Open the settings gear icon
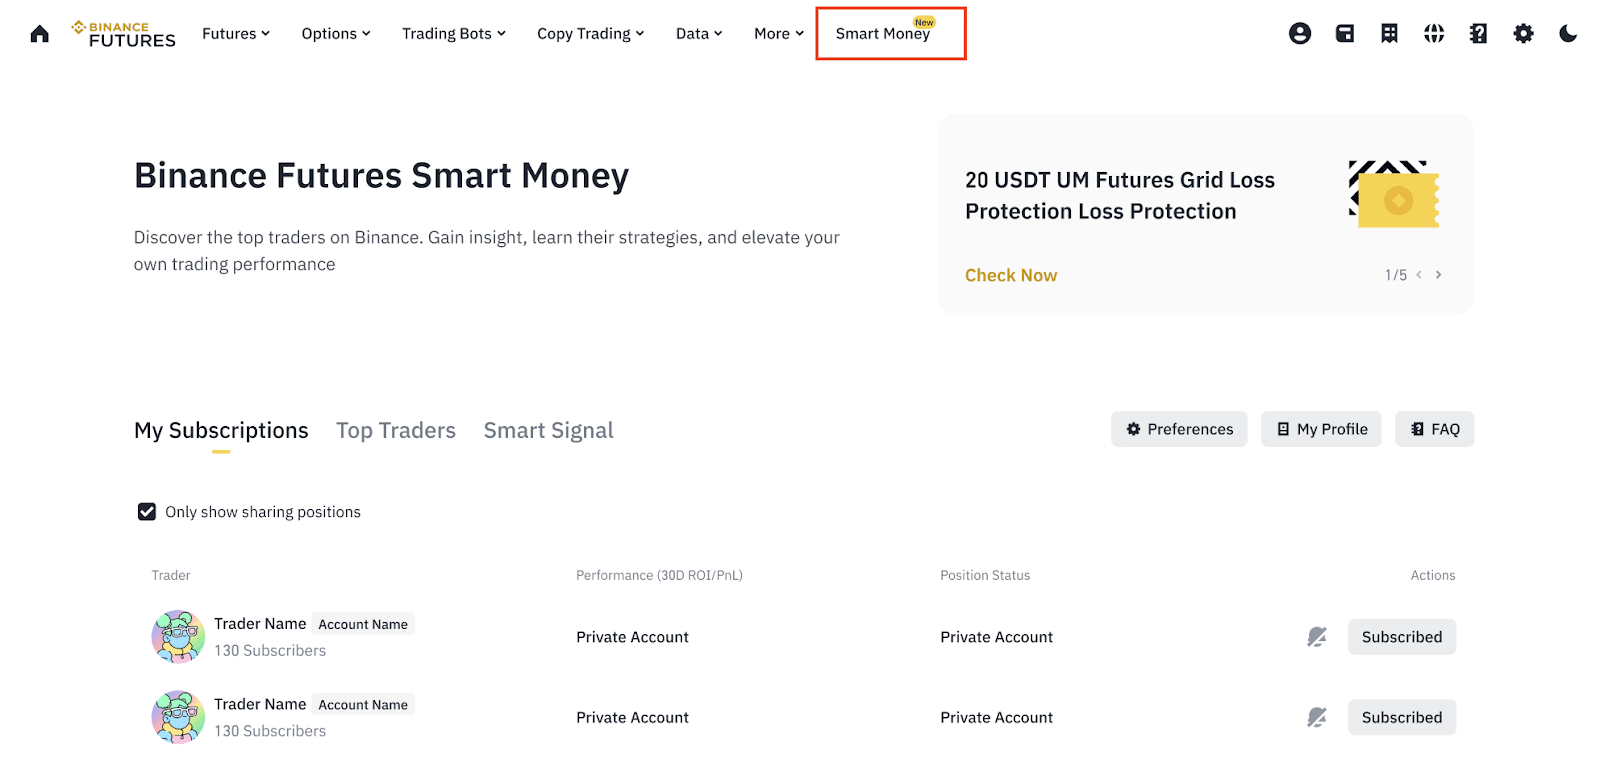The width and height of the screenshot is (1600, 763). tap(1523, 34)
